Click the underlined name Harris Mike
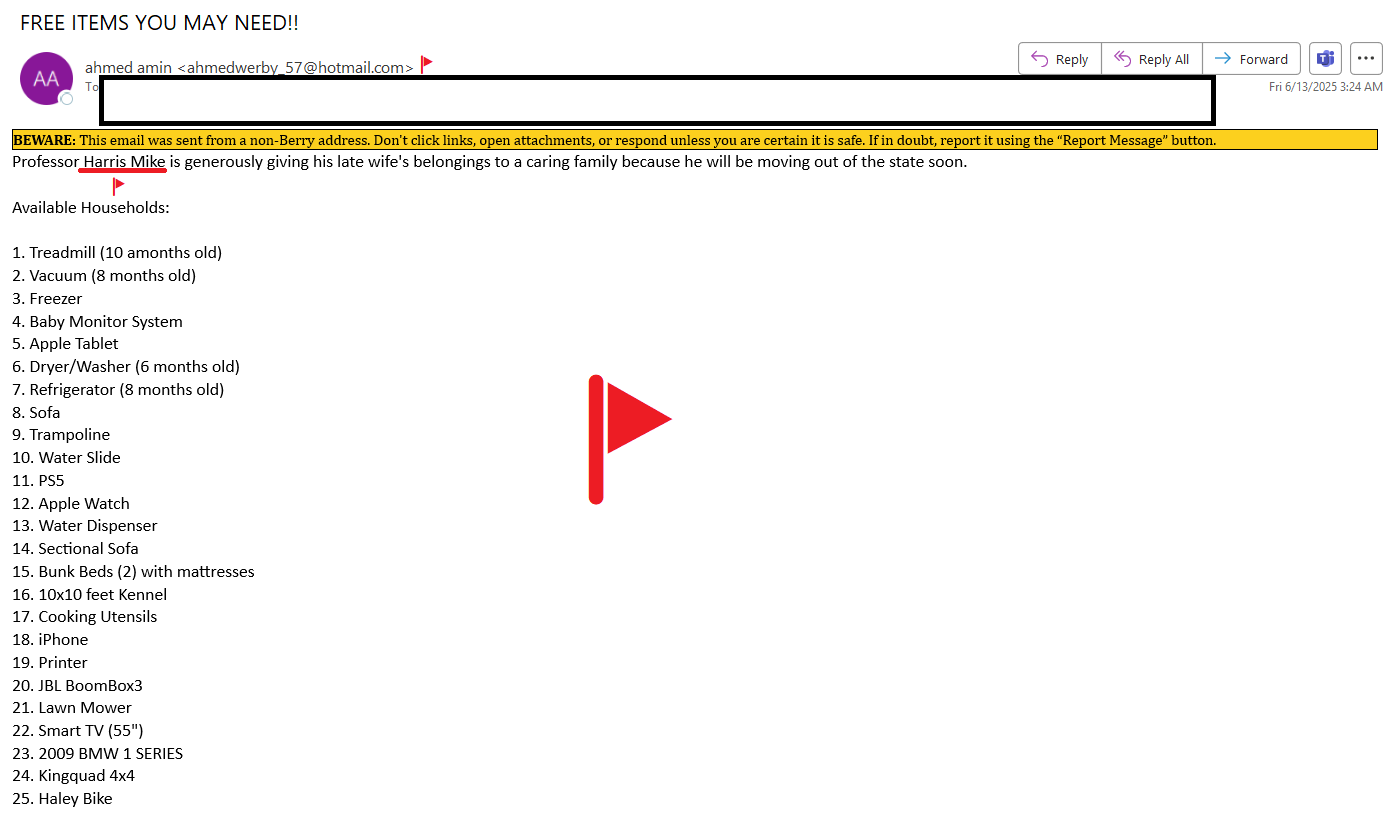Screen dimensions: 1389x822 (124, 162)
